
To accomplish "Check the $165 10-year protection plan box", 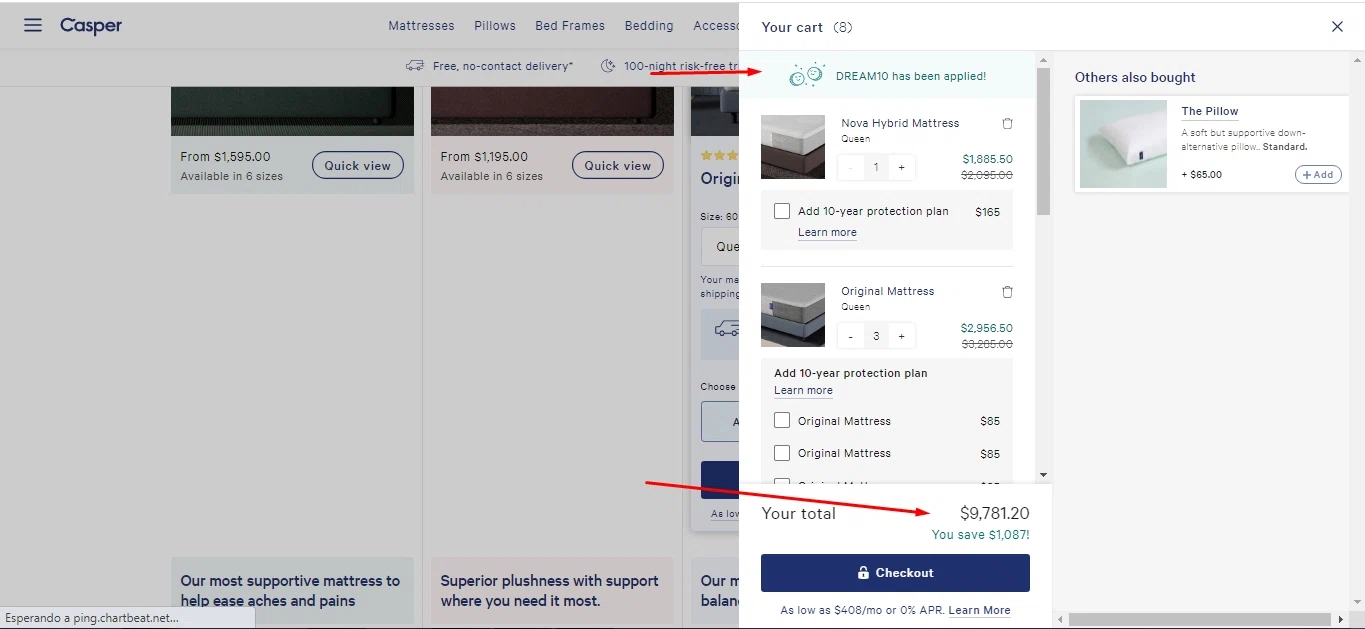I will point(782,211).
